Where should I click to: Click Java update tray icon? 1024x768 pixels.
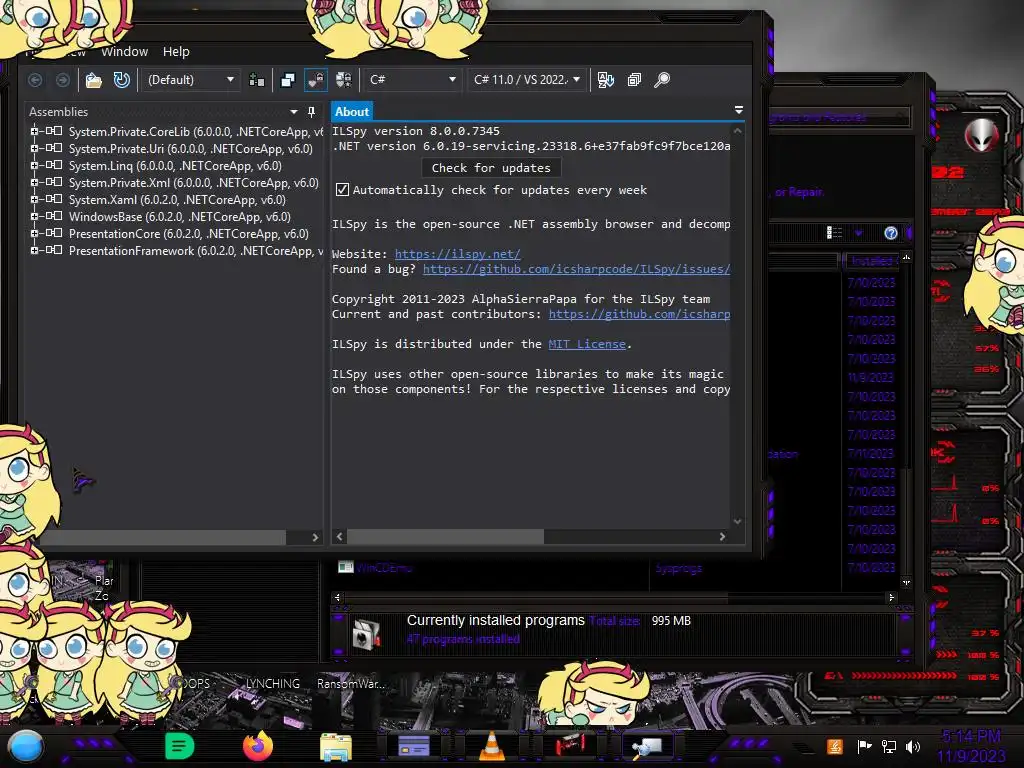(835, 746)
